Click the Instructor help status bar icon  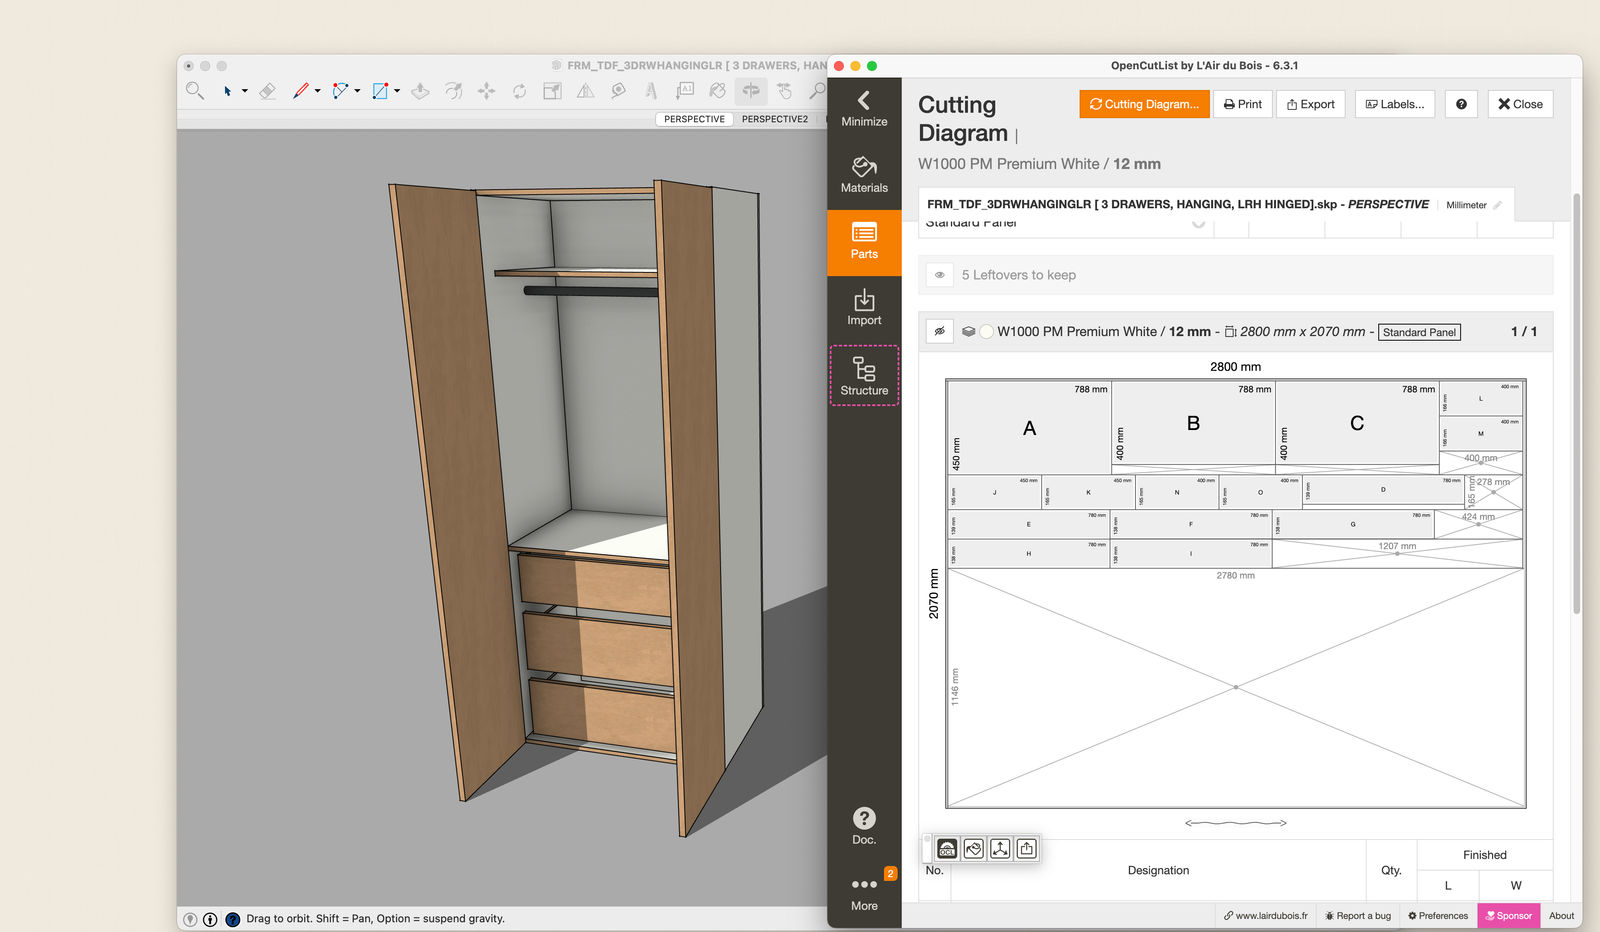point(232,919)
